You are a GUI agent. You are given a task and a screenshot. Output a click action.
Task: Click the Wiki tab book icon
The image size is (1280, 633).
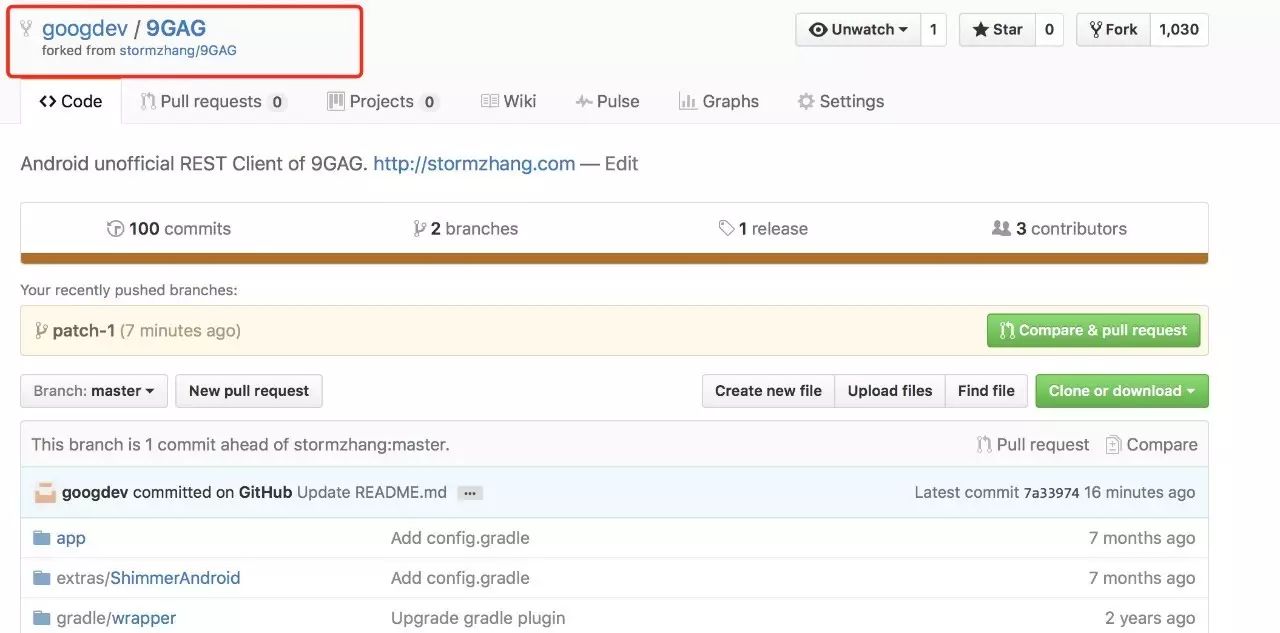pyautogui.click(x=490, y=101)
